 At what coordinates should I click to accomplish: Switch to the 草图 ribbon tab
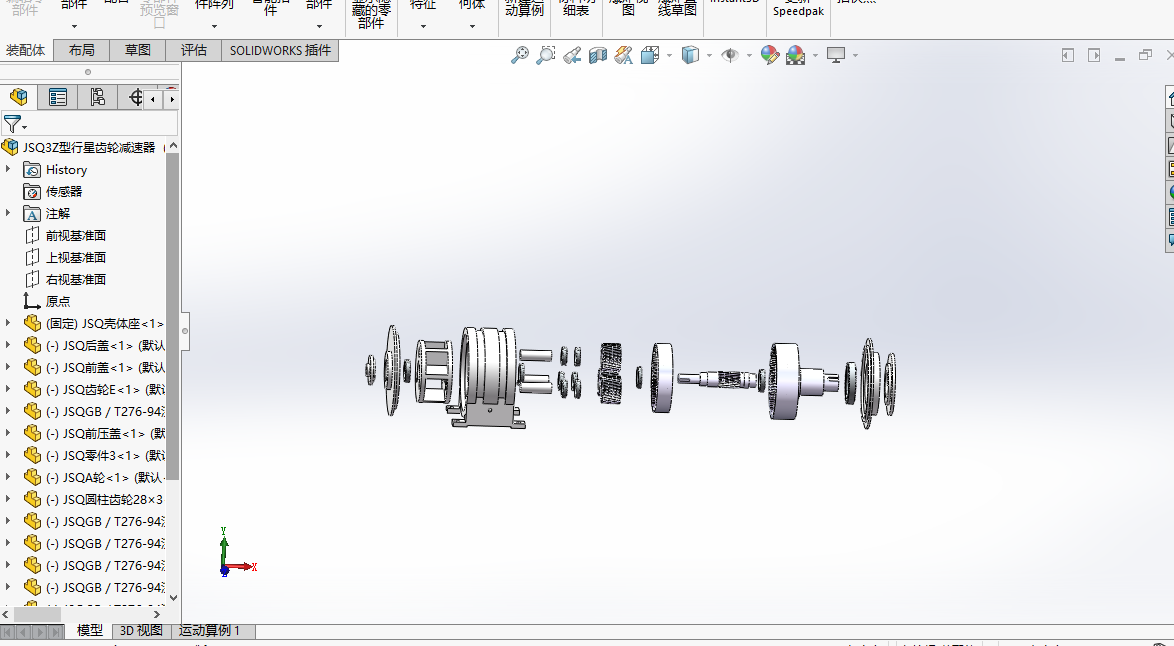pos(138,50)
